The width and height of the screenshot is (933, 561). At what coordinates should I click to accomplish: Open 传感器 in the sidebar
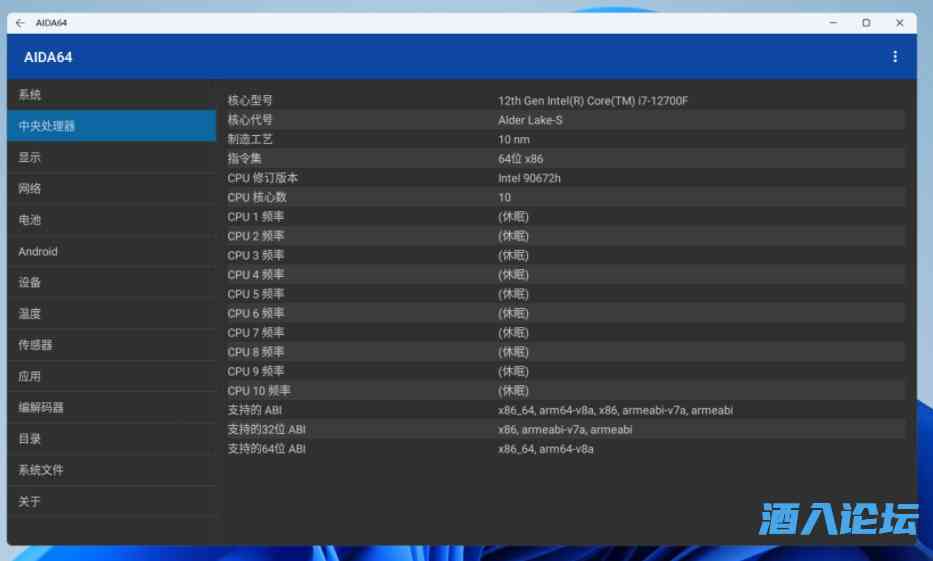point(111,345)
